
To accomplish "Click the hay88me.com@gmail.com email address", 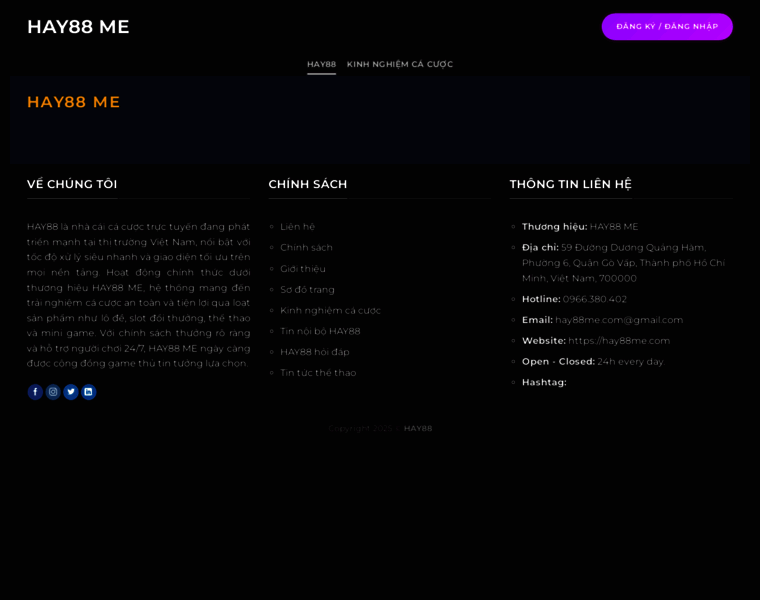I will point(619,320).
